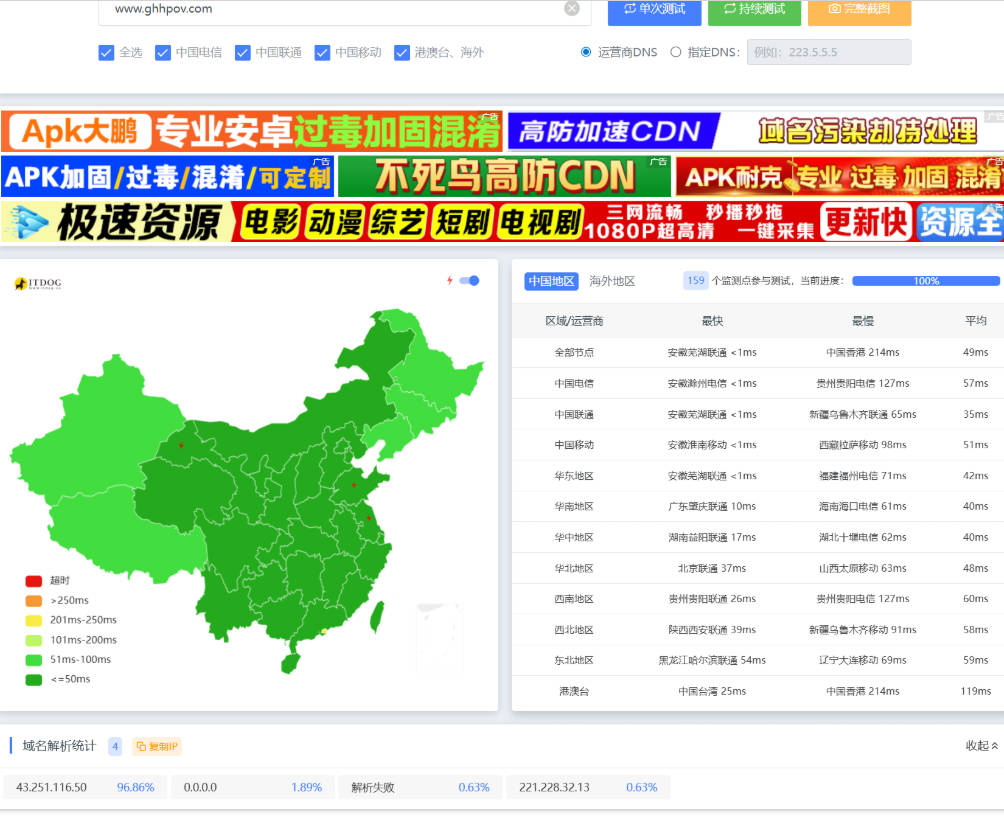Click the 复制IP copy button
Screen dimensions: 1004x823
coord(157,746)
